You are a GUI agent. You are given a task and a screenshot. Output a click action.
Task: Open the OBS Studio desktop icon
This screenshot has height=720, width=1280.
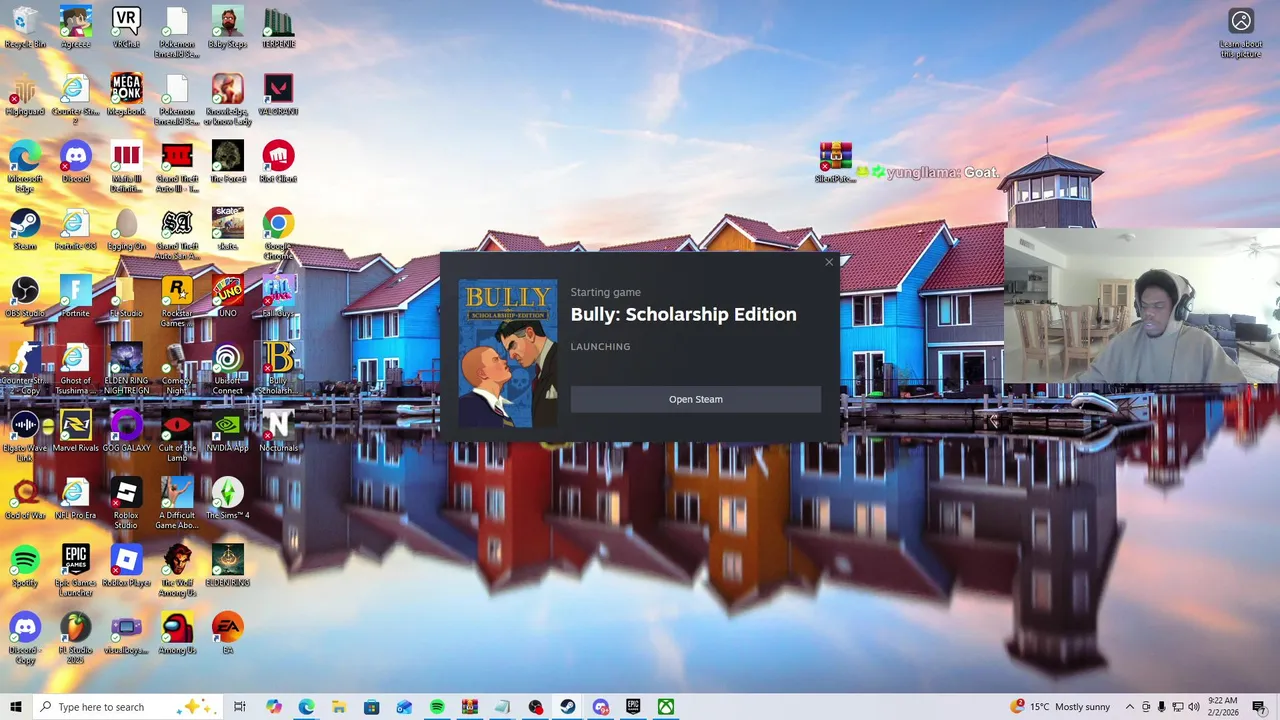25,295
